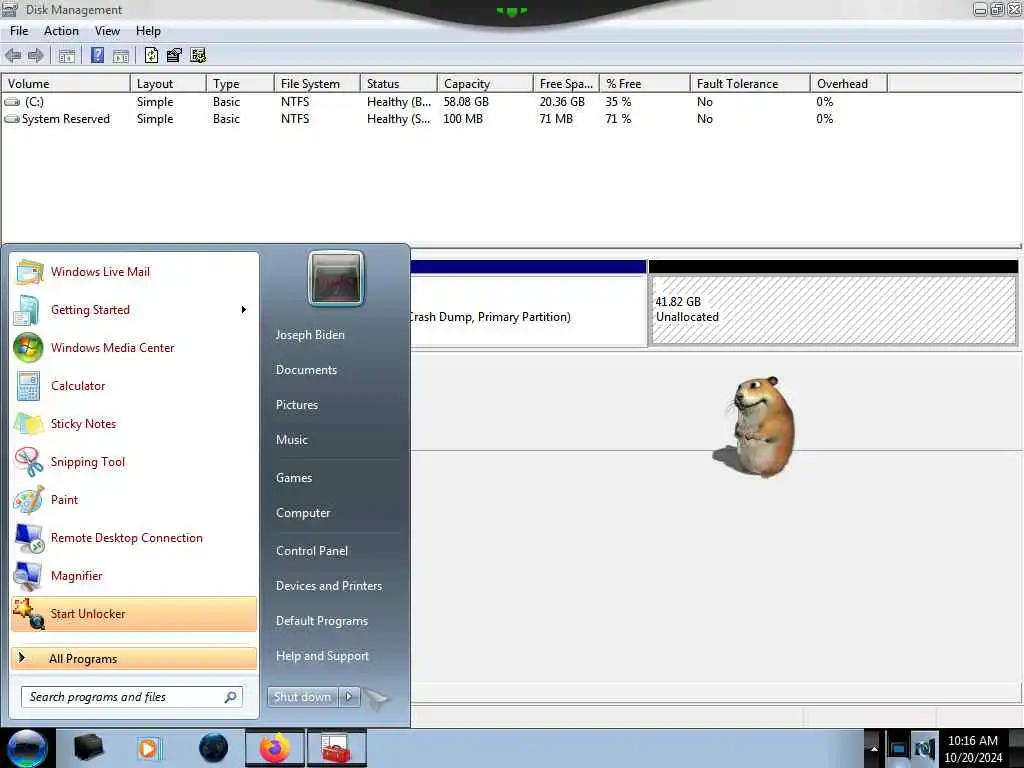1024x768 pixels.
Task: Open the media player taskbar icon
Action: point(148,748)
